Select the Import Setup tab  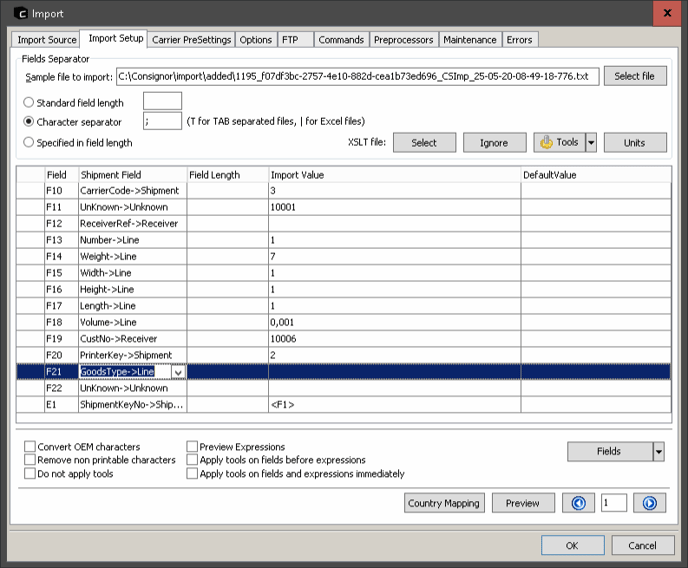[x=116, y=38]
